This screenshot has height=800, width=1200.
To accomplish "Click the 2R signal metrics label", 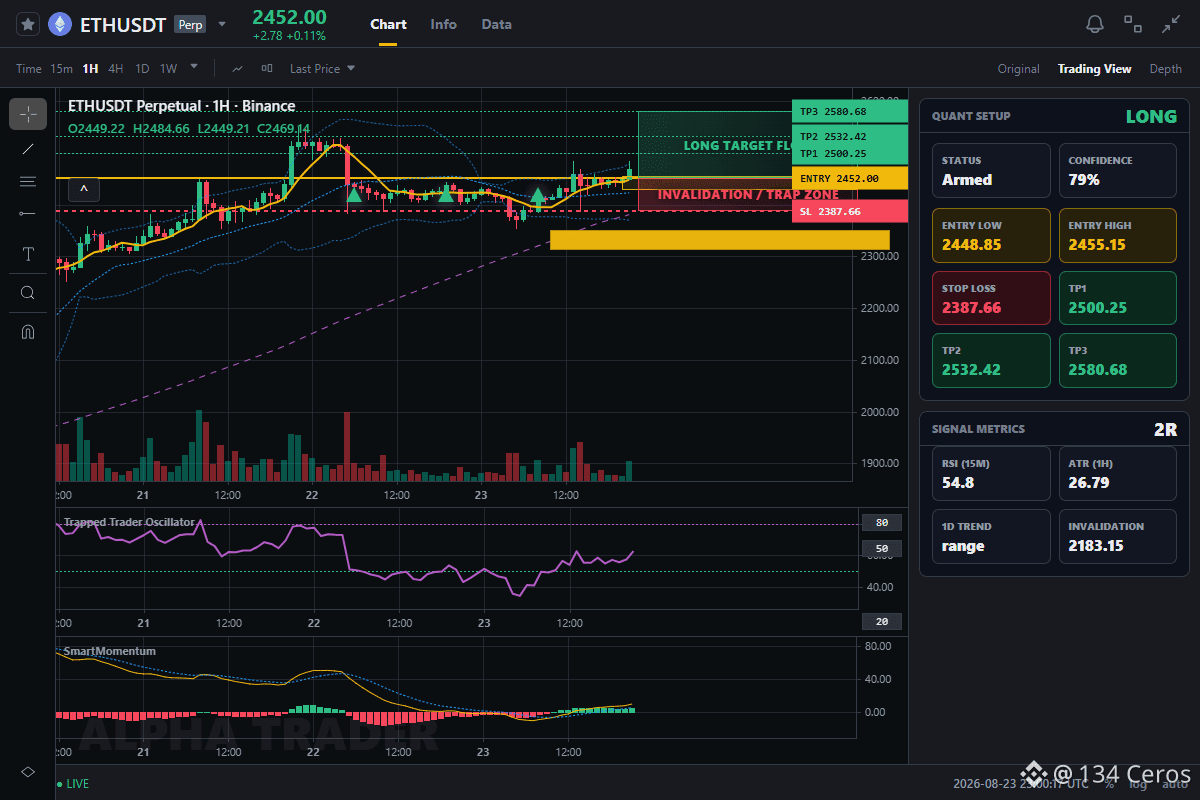I will click(x=1165, y=430).
